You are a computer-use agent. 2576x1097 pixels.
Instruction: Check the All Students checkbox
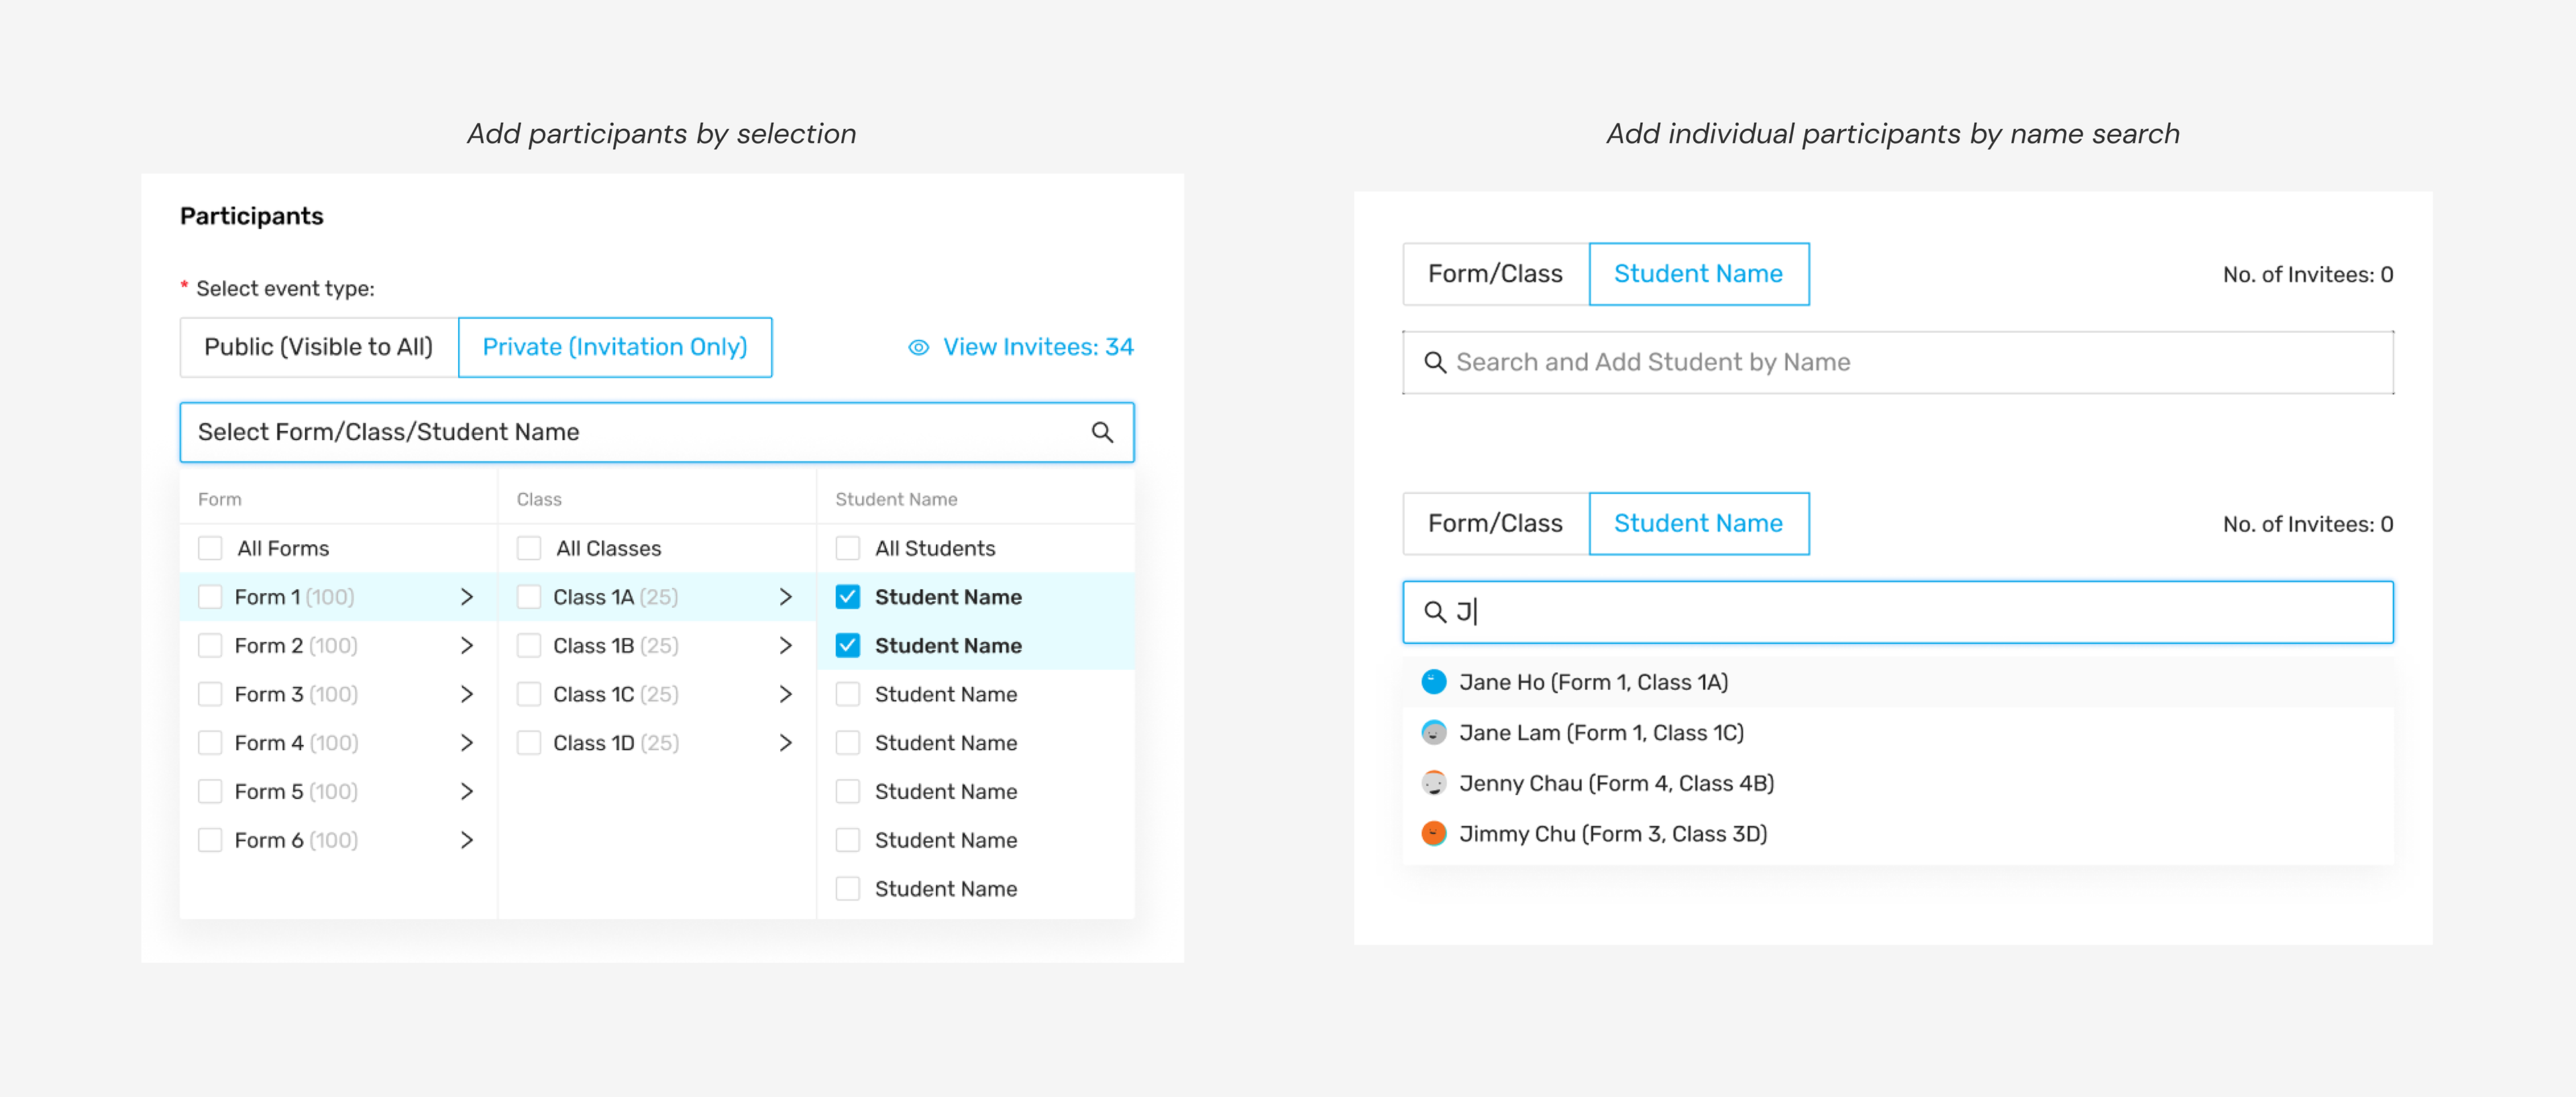click(x=848, y=548)
